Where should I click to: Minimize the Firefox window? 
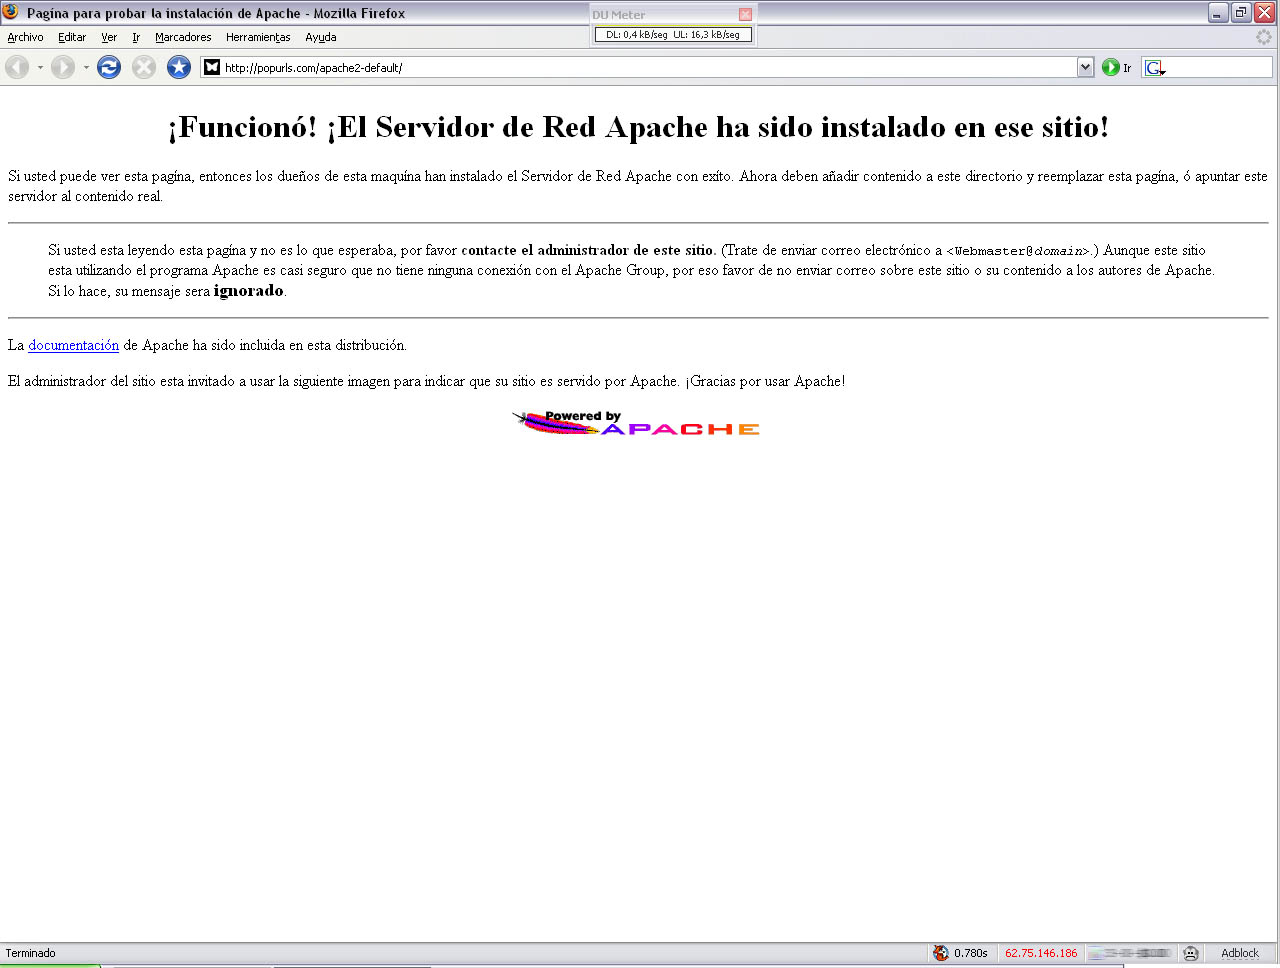click(1218, 13)
